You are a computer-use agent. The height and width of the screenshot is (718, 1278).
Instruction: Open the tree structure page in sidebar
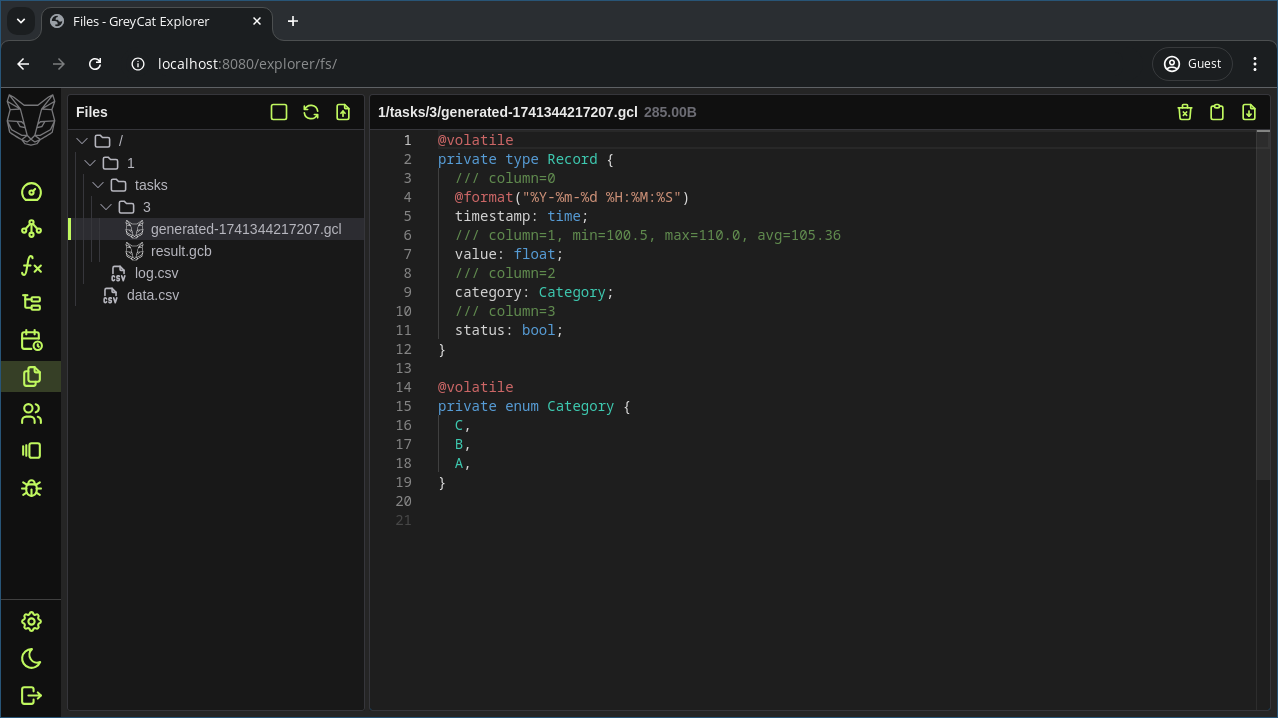click(31, 303)
